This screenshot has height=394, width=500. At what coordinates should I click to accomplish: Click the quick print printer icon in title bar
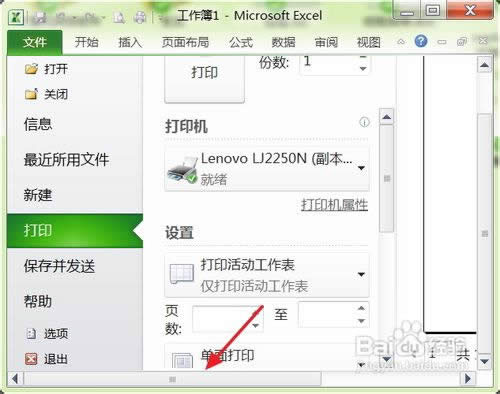pos(140,17)
